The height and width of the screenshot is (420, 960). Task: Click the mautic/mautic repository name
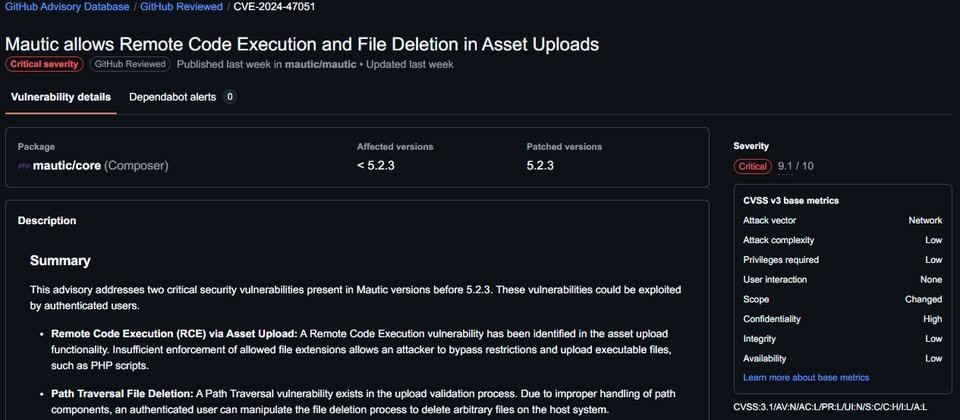coord(320,64)
